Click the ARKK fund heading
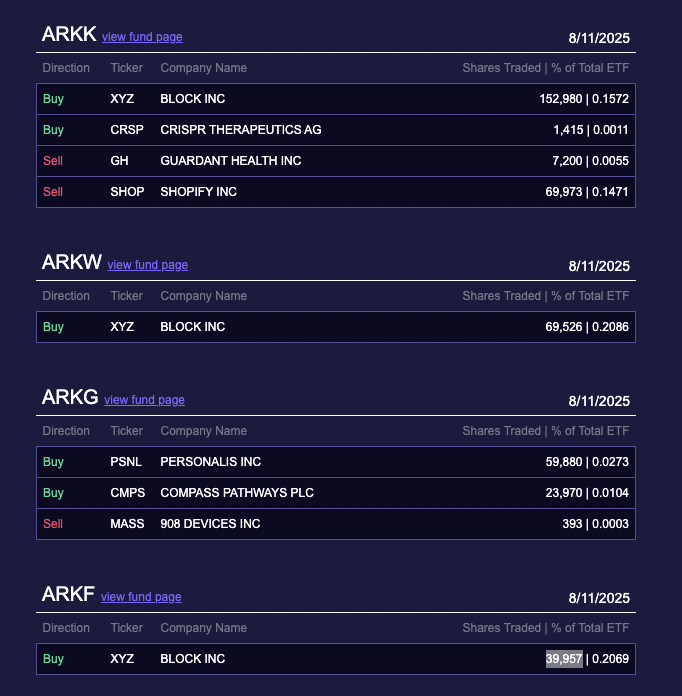The width and height of the screenshot is (682, 696). click(x=69, y=34)
